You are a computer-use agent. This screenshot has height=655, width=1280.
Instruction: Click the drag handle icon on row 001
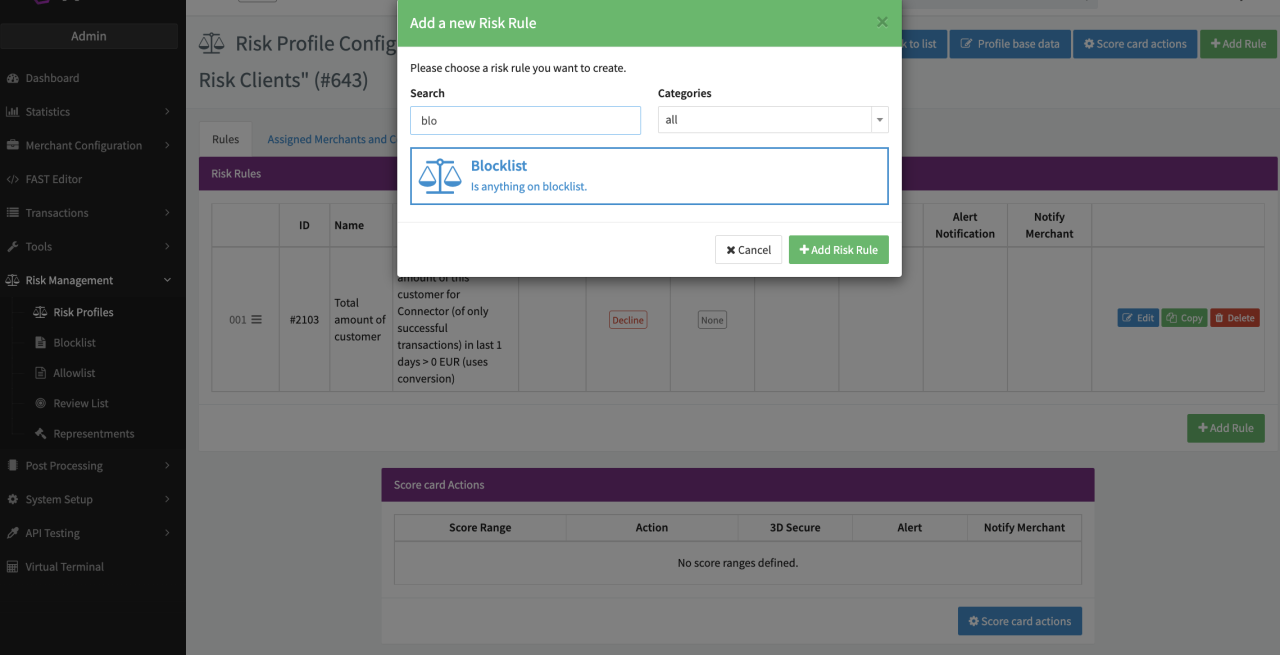(x=256, y=320)
